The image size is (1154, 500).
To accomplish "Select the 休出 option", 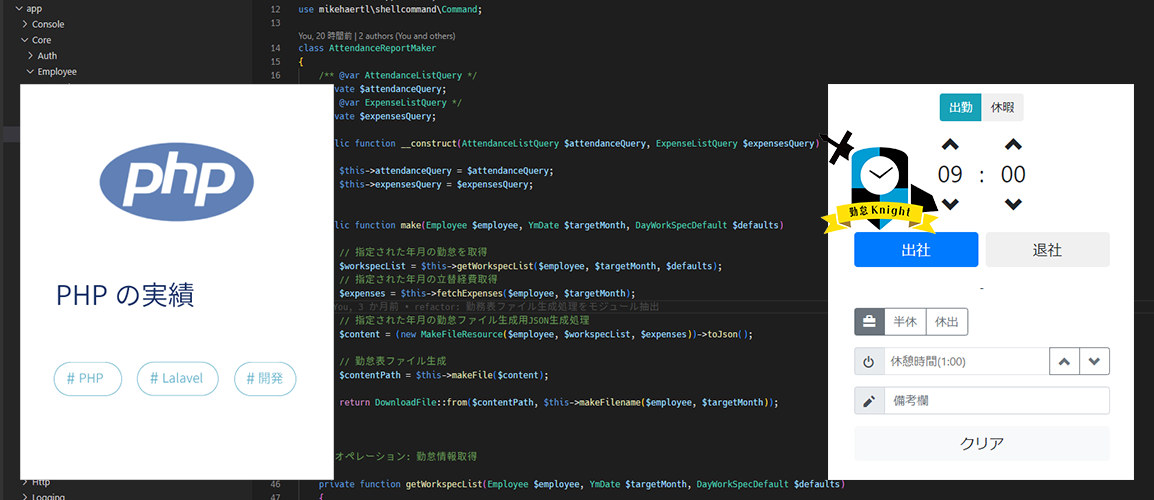I will click(x=946, y=321).
